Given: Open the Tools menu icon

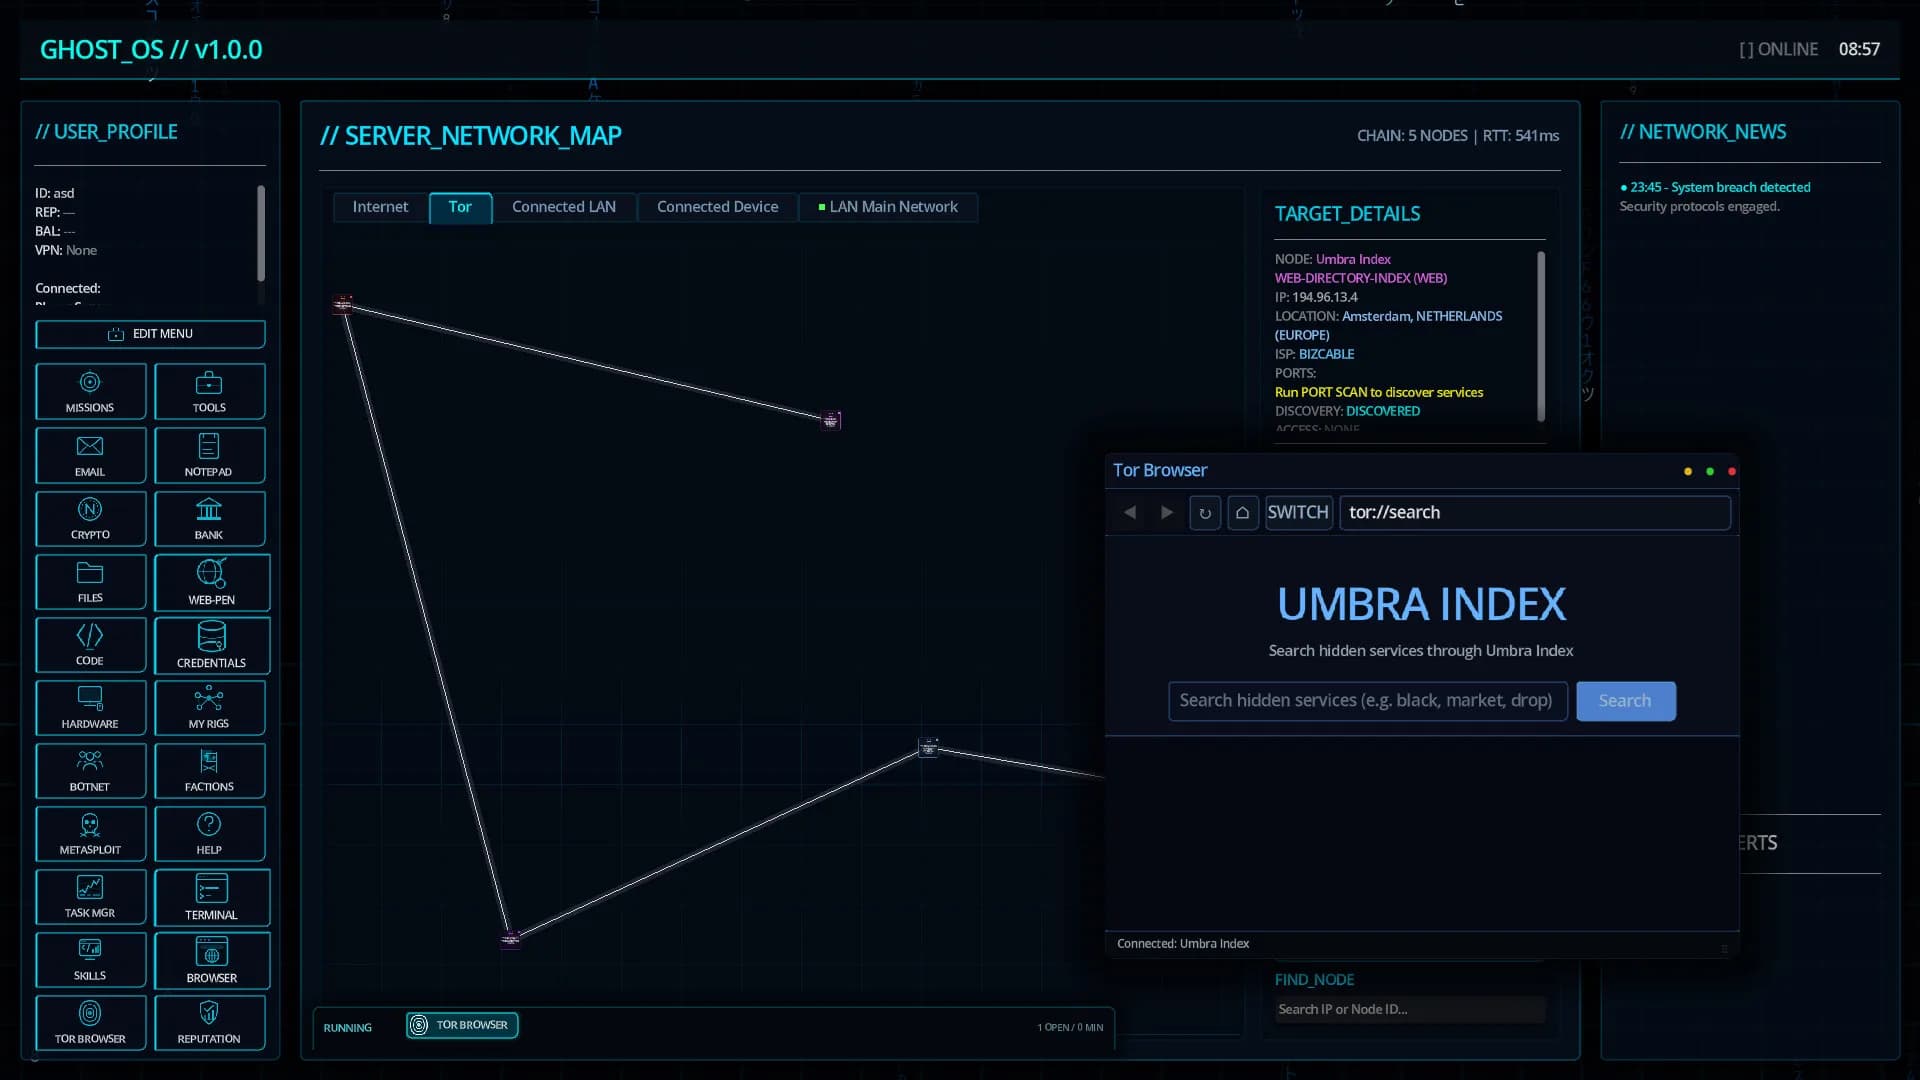Looking at the screenshot, I should pos(209,391).
